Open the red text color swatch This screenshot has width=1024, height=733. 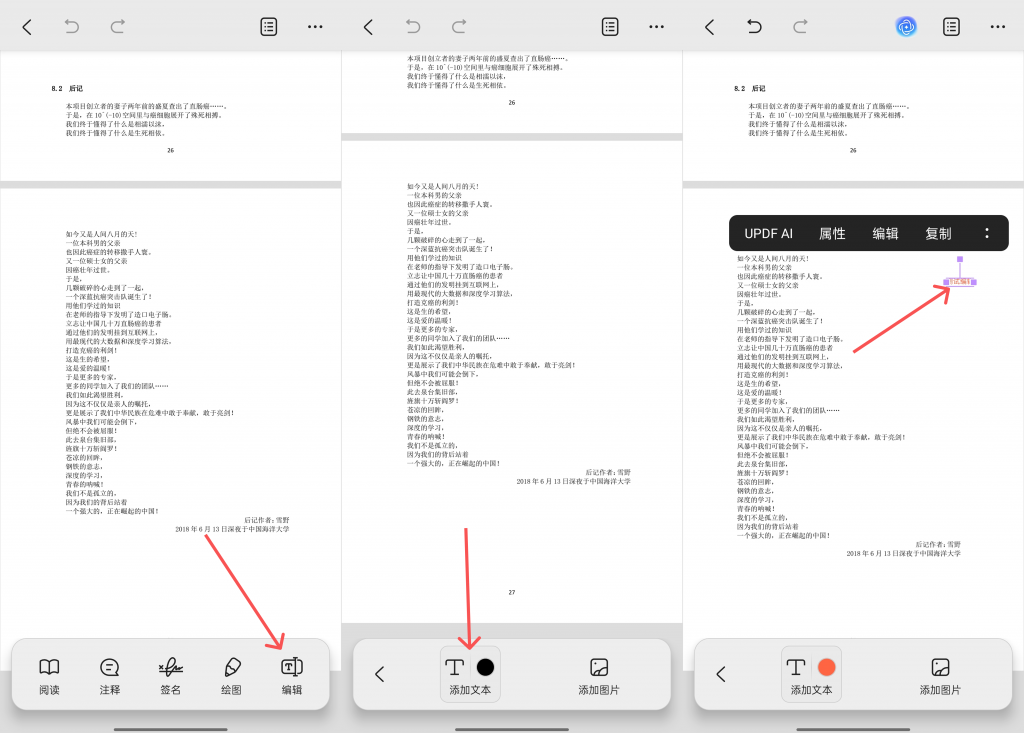click(x=826, y=667)
